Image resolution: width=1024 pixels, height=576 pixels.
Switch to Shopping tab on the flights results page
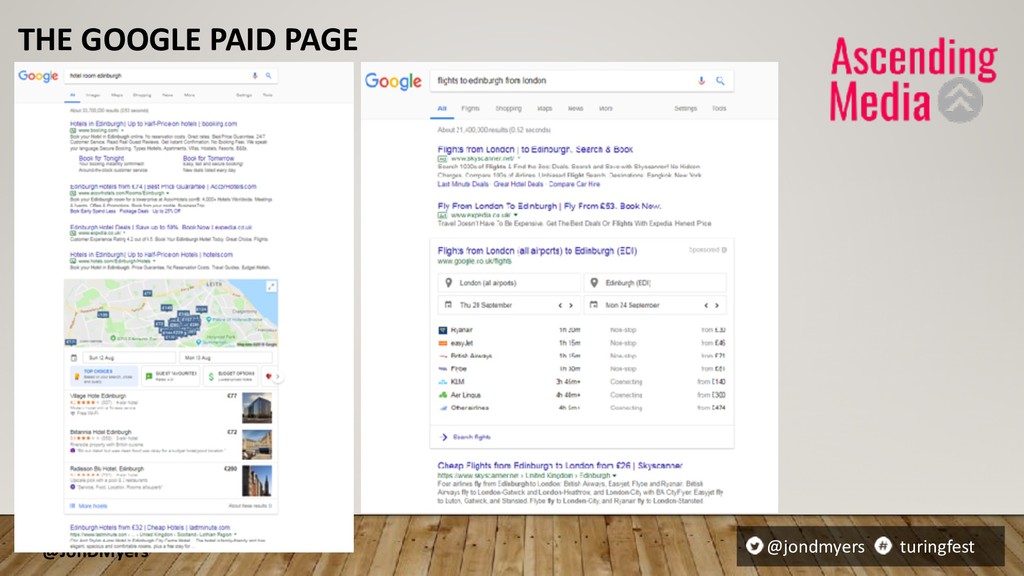(508, 108)
